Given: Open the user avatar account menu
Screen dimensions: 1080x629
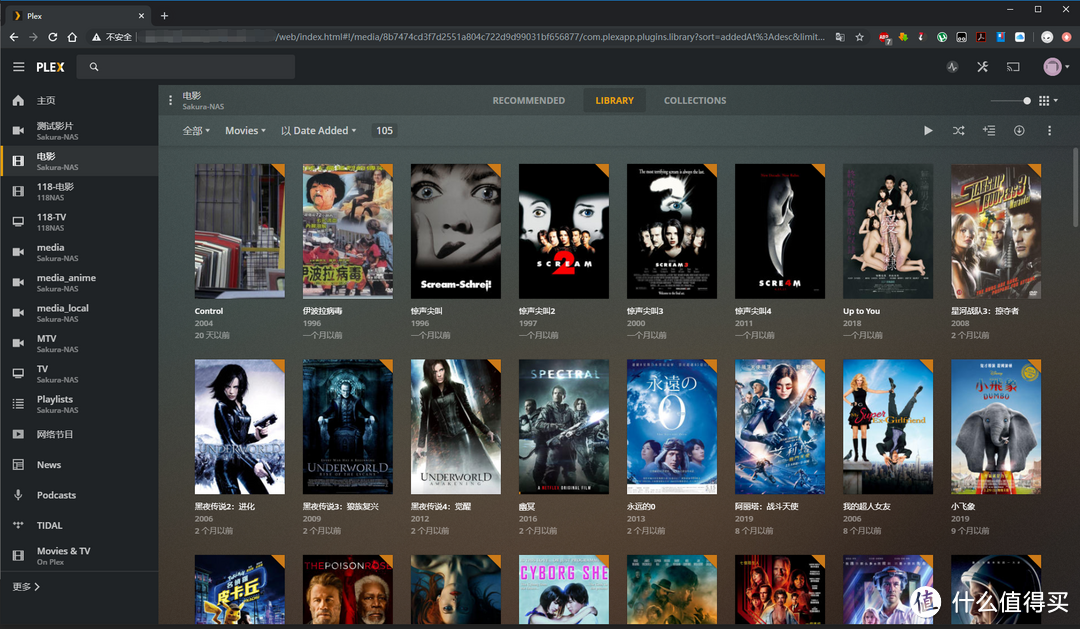Looking at the screenshot, I should [x=1056, y=67].
